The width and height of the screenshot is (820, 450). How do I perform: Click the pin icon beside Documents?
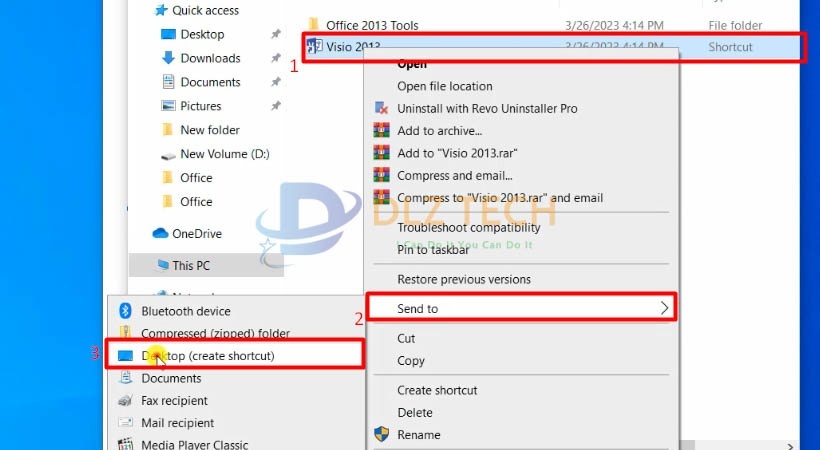[276, 82]
